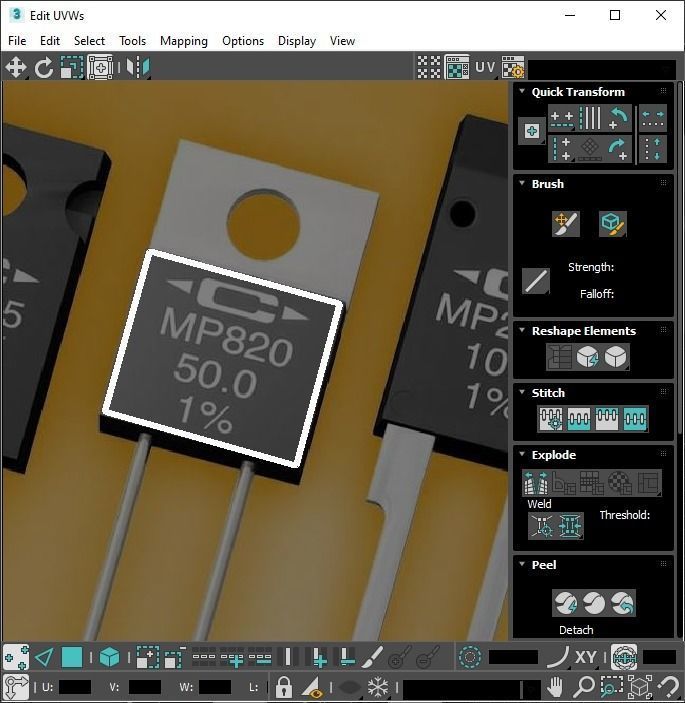Click the Stitch To Source icon

point(607,419)
